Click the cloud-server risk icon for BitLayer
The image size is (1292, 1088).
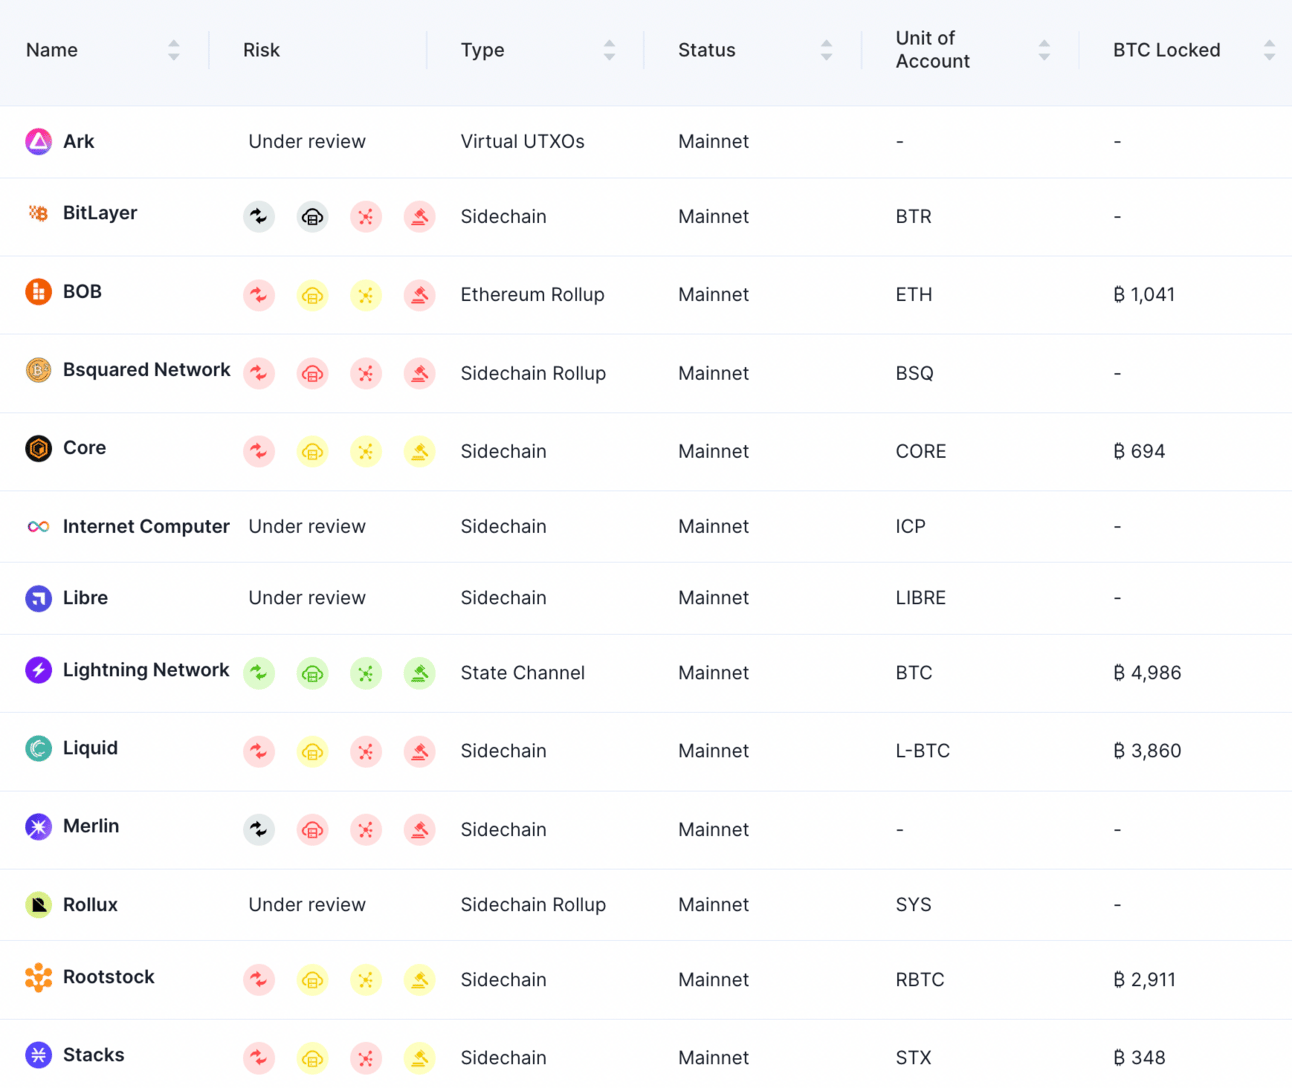tap(313, 216)
